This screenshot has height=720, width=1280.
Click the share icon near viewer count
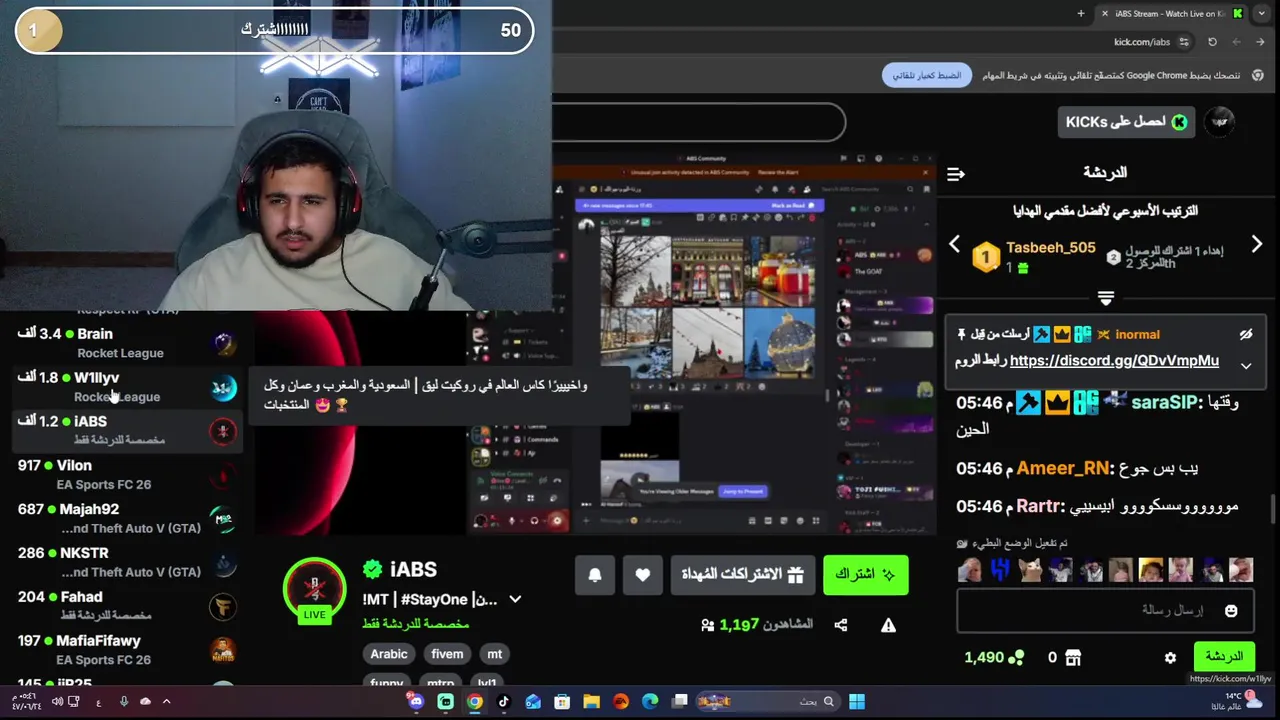[841, 625]
